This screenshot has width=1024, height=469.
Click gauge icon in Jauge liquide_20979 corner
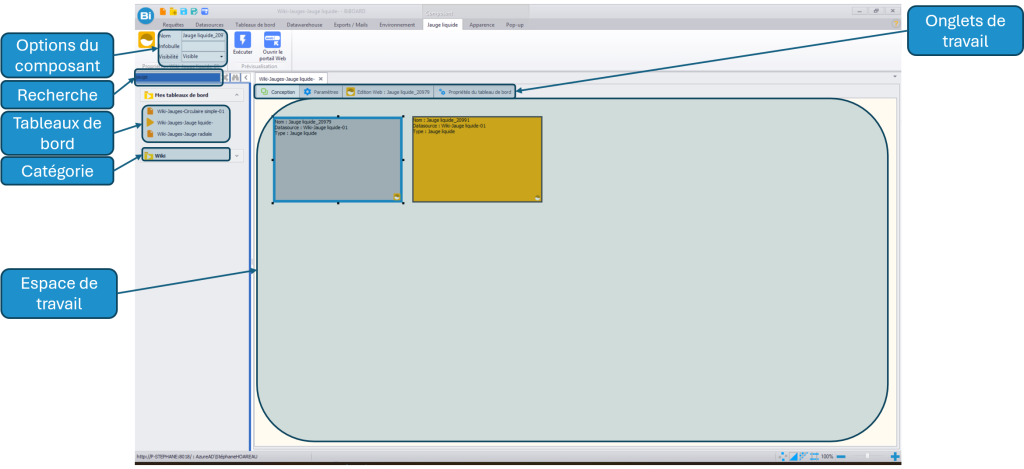coord(396,196)
